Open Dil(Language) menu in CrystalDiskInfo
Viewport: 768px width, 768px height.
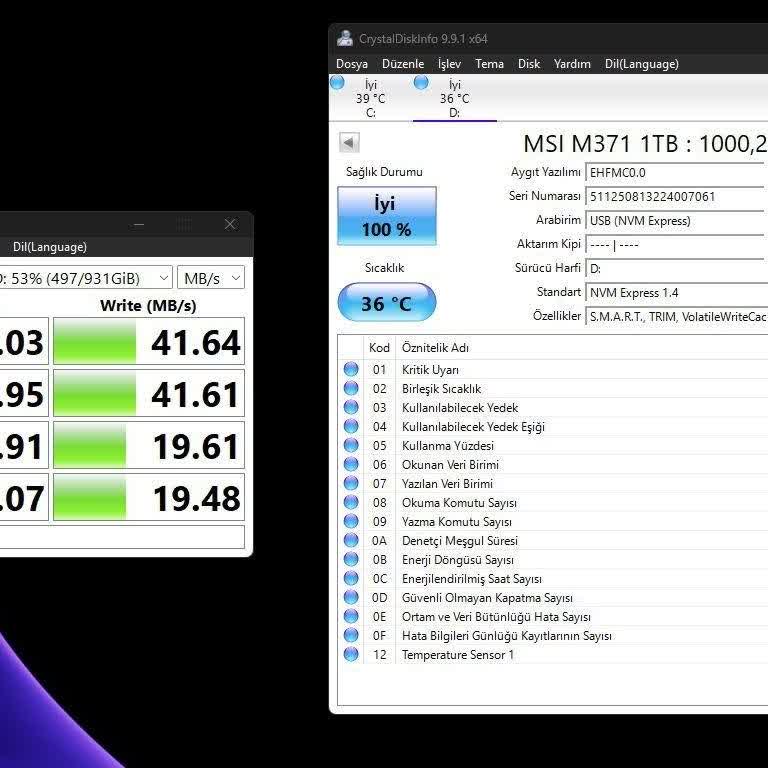642,64
